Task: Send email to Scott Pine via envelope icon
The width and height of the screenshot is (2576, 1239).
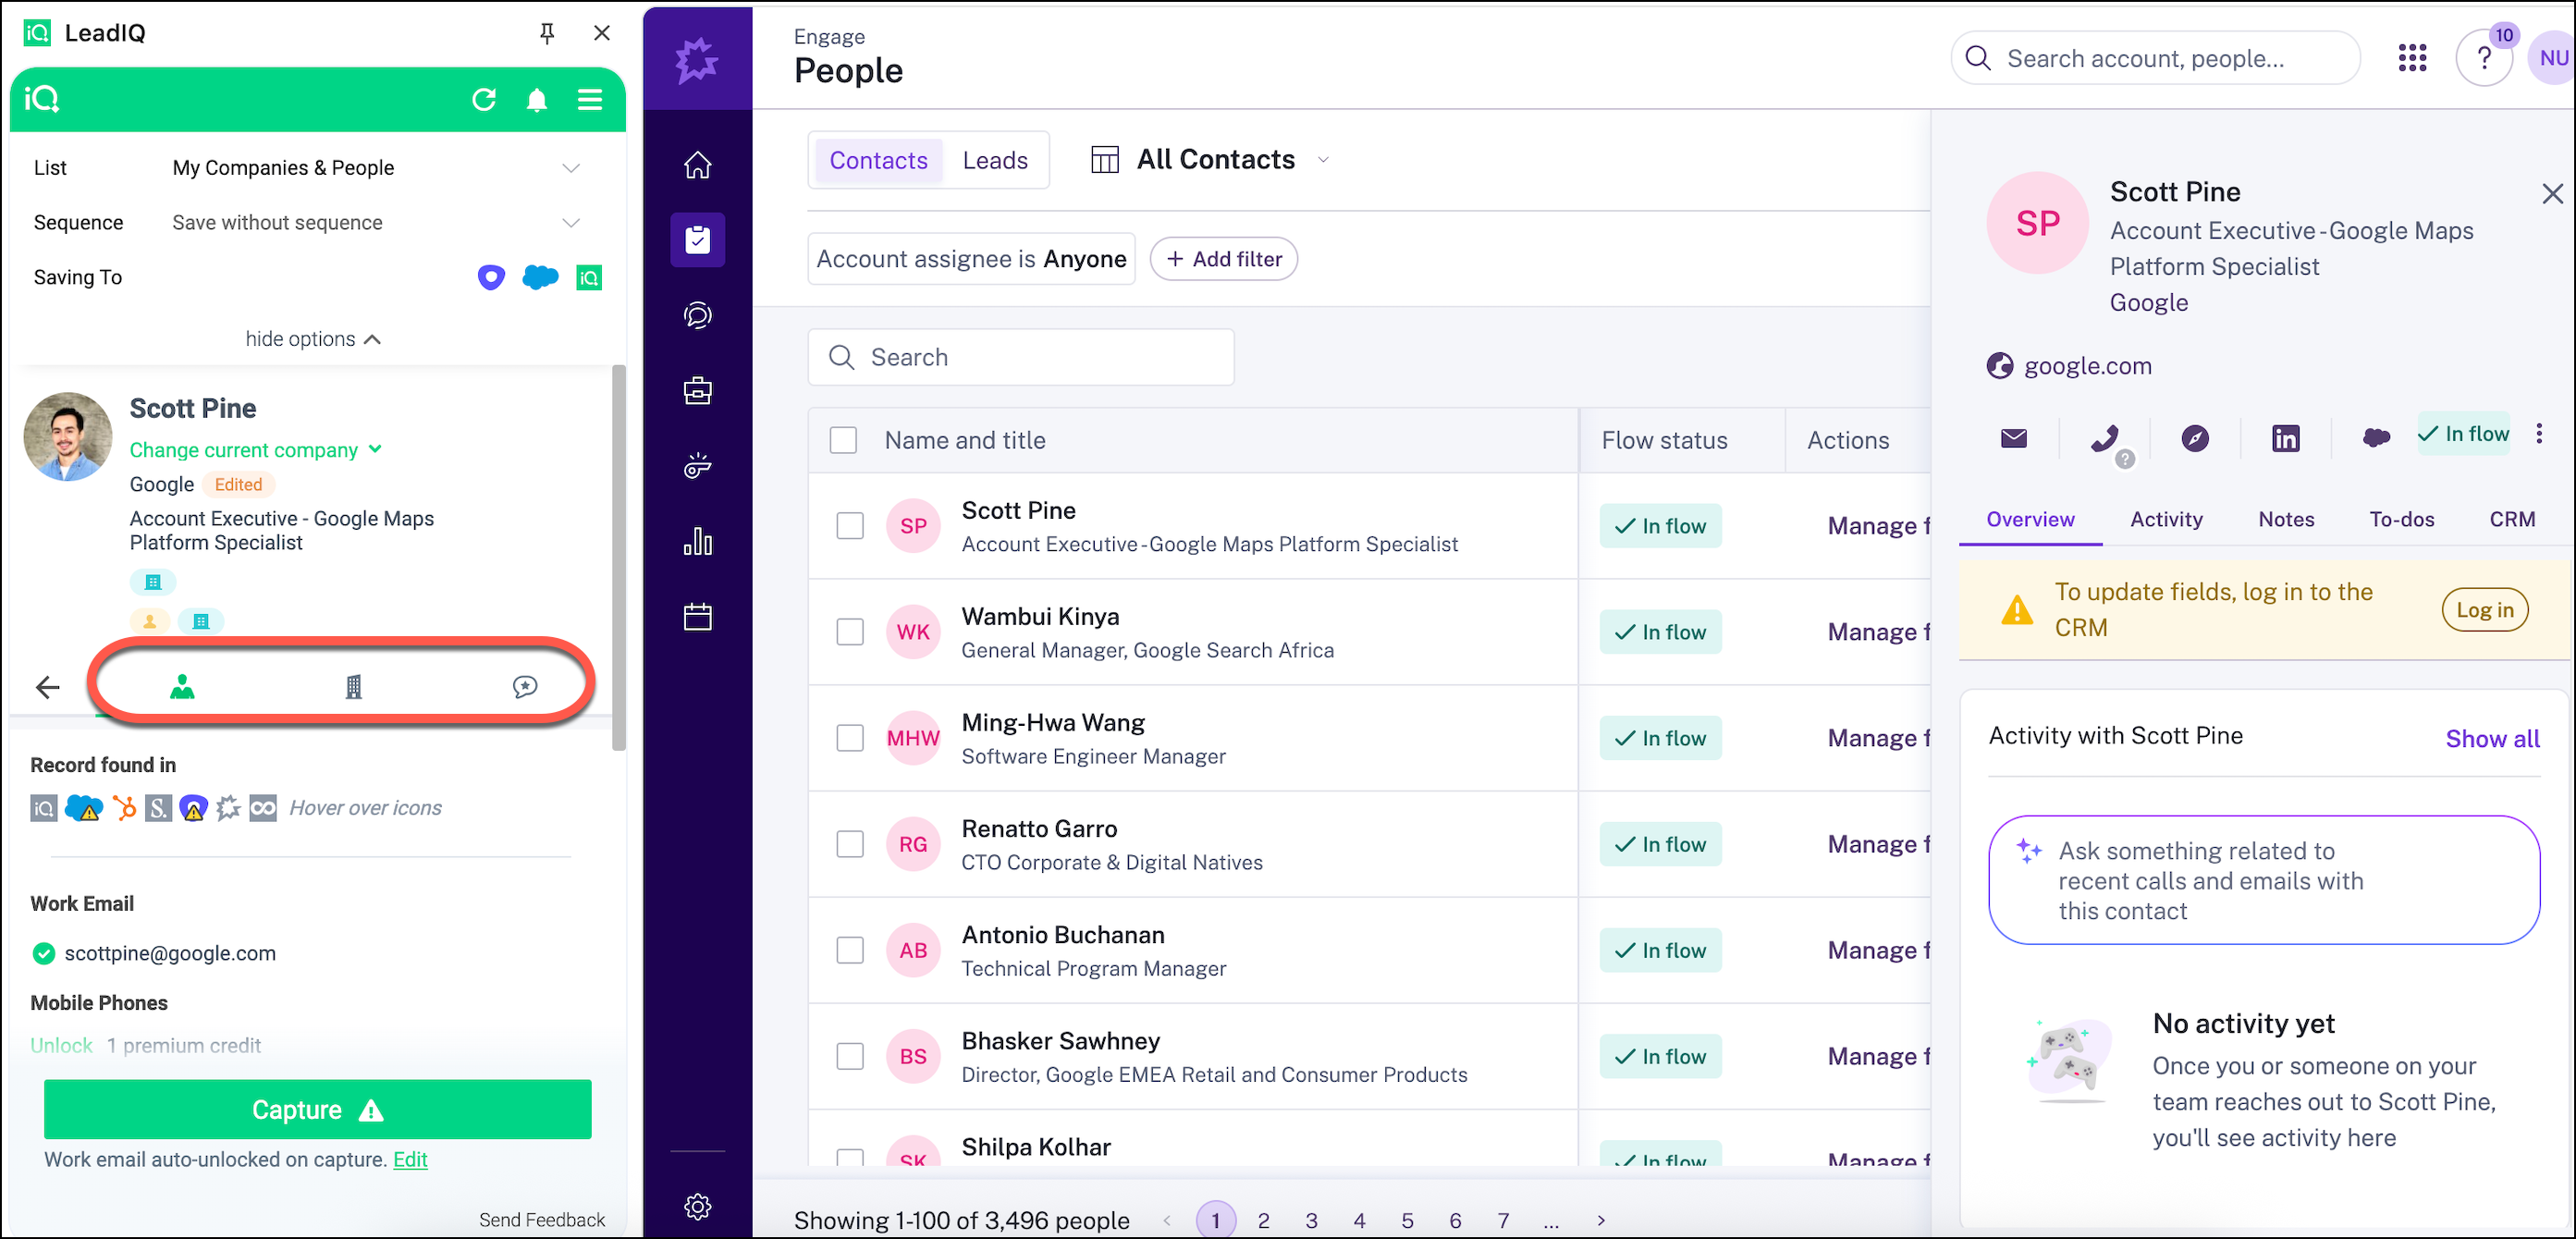Action: tap(2014, 438)
